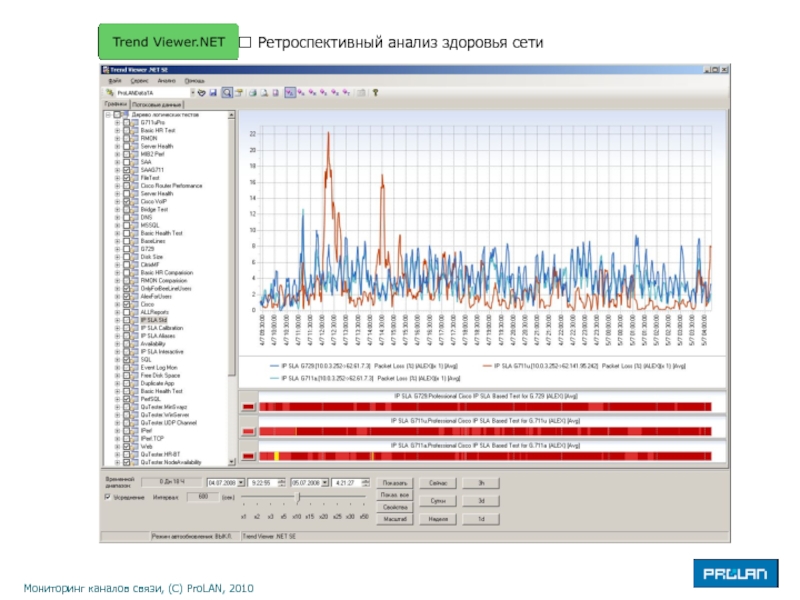Viewport: 800px width, 600px height.
Task: Click the red marker beside IP SLA G729 bar
Action: pos(248,406)
